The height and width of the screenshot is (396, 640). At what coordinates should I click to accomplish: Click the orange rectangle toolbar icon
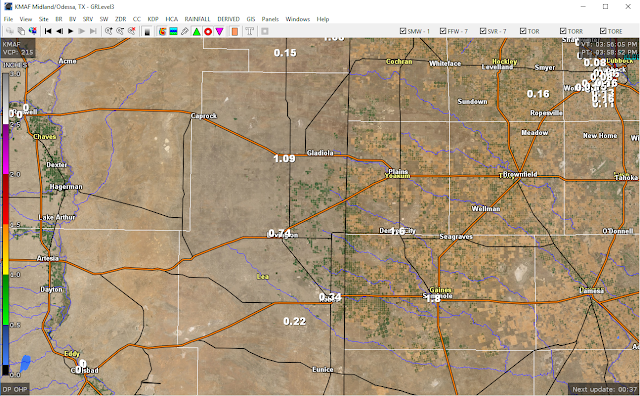[235, 31]
